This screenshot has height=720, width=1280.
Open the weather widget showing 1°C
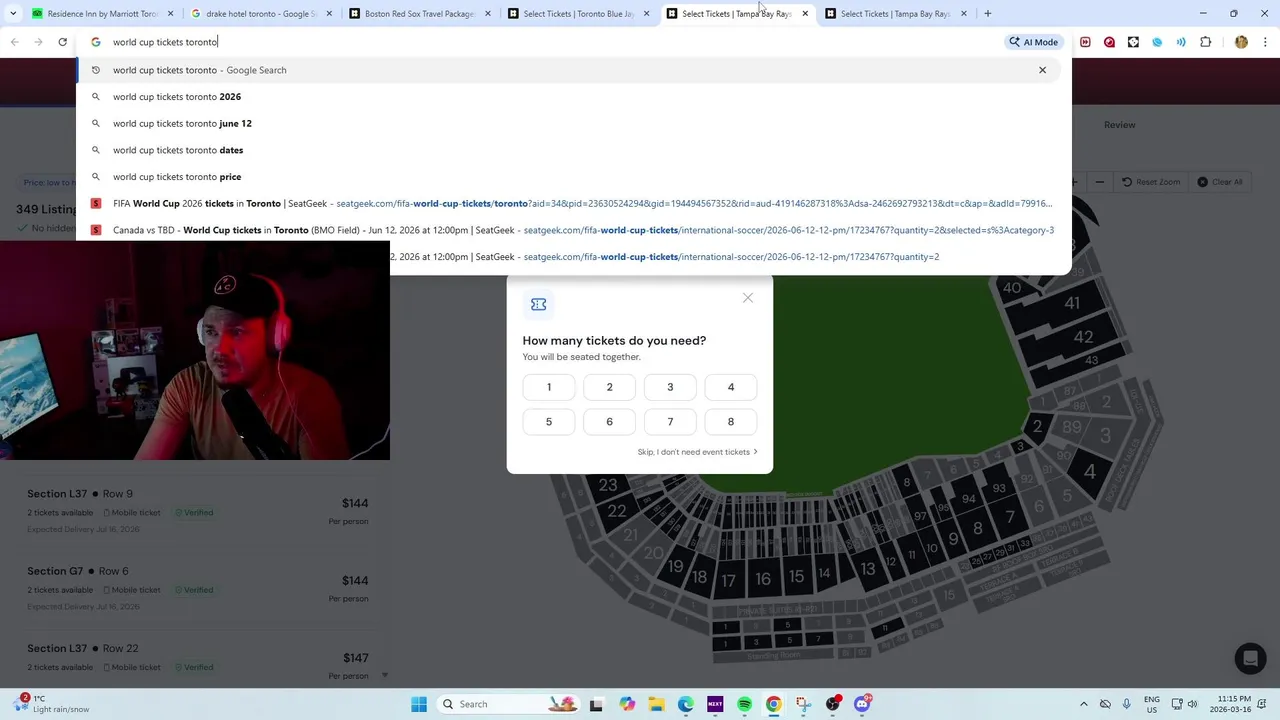click(55, 704)
